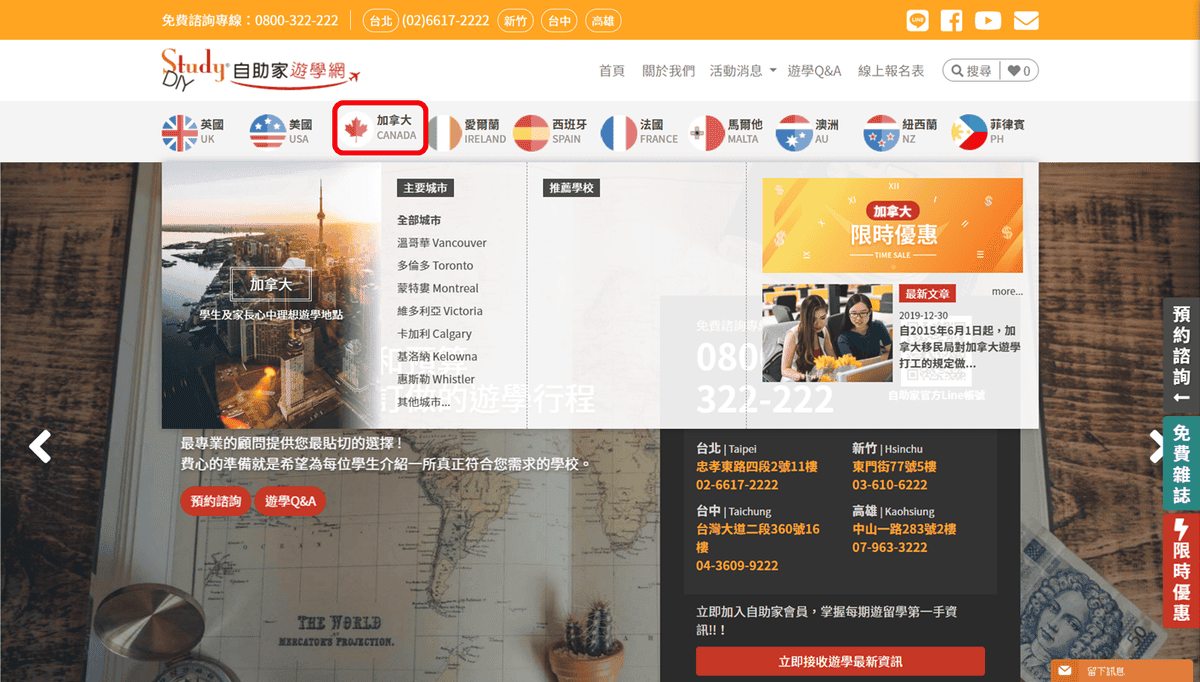
Task: Select the New Zealand flag icon
Action: (x=882, y=132)
